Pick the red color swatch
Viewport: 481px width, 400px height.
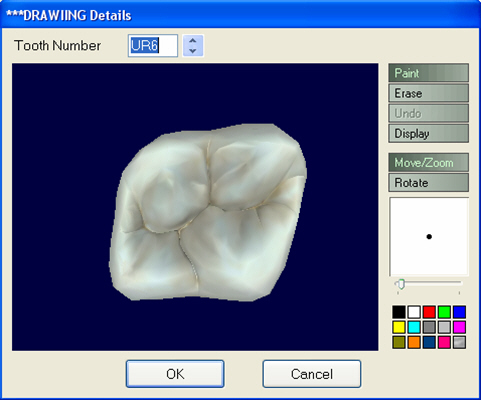point(429,312)
